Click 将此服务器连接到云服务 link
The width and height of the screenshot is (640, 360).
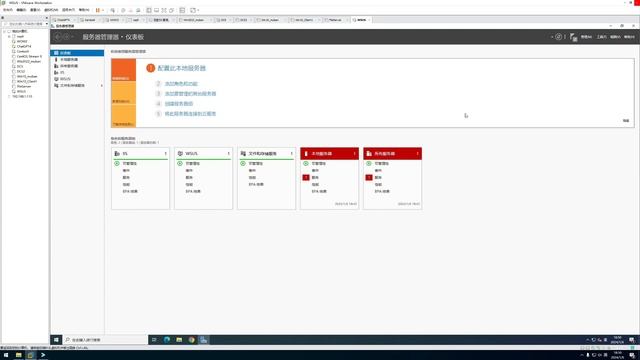(190, 114)
